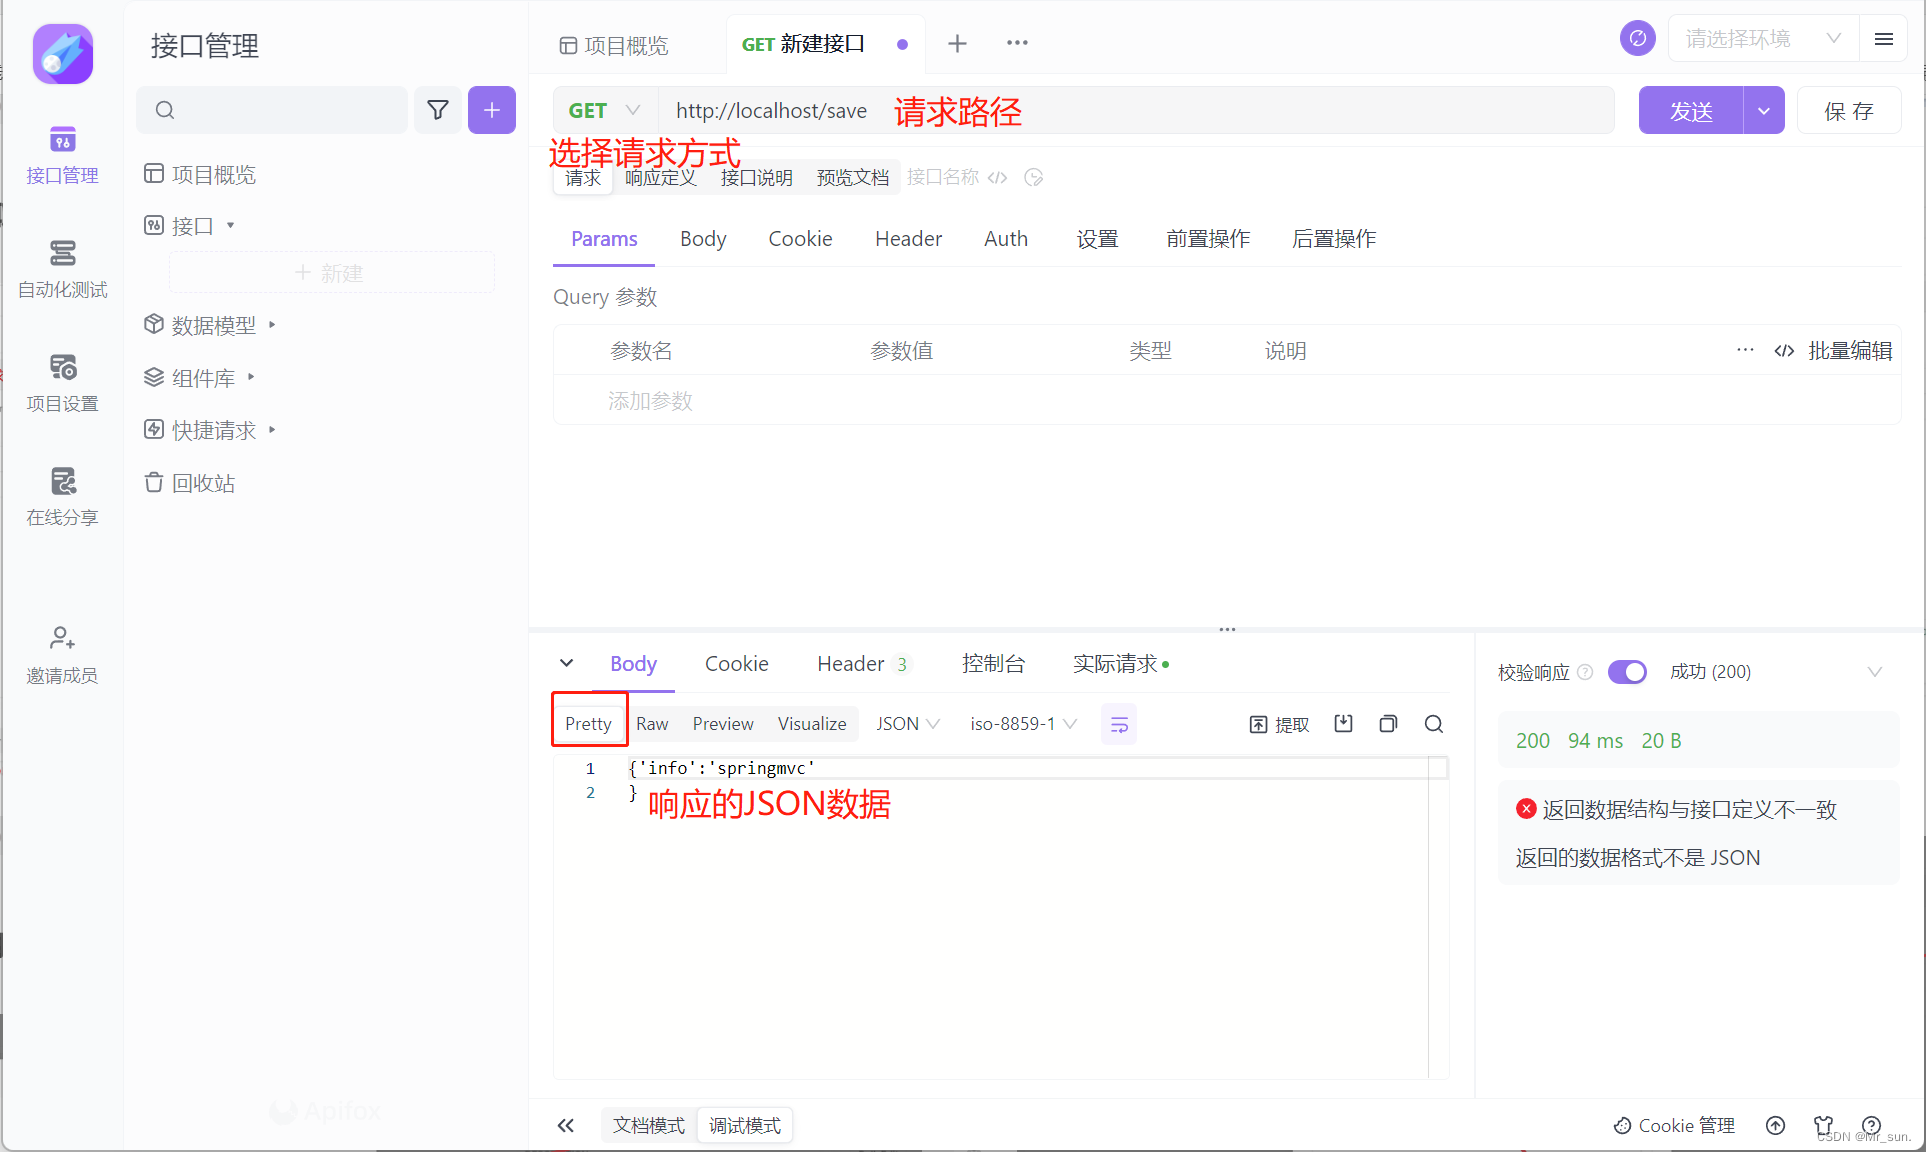Viewport: 1926px width, 1152px height.
Task: Open the 发送 dropdown arrow
Action: tap(1764, 110)
